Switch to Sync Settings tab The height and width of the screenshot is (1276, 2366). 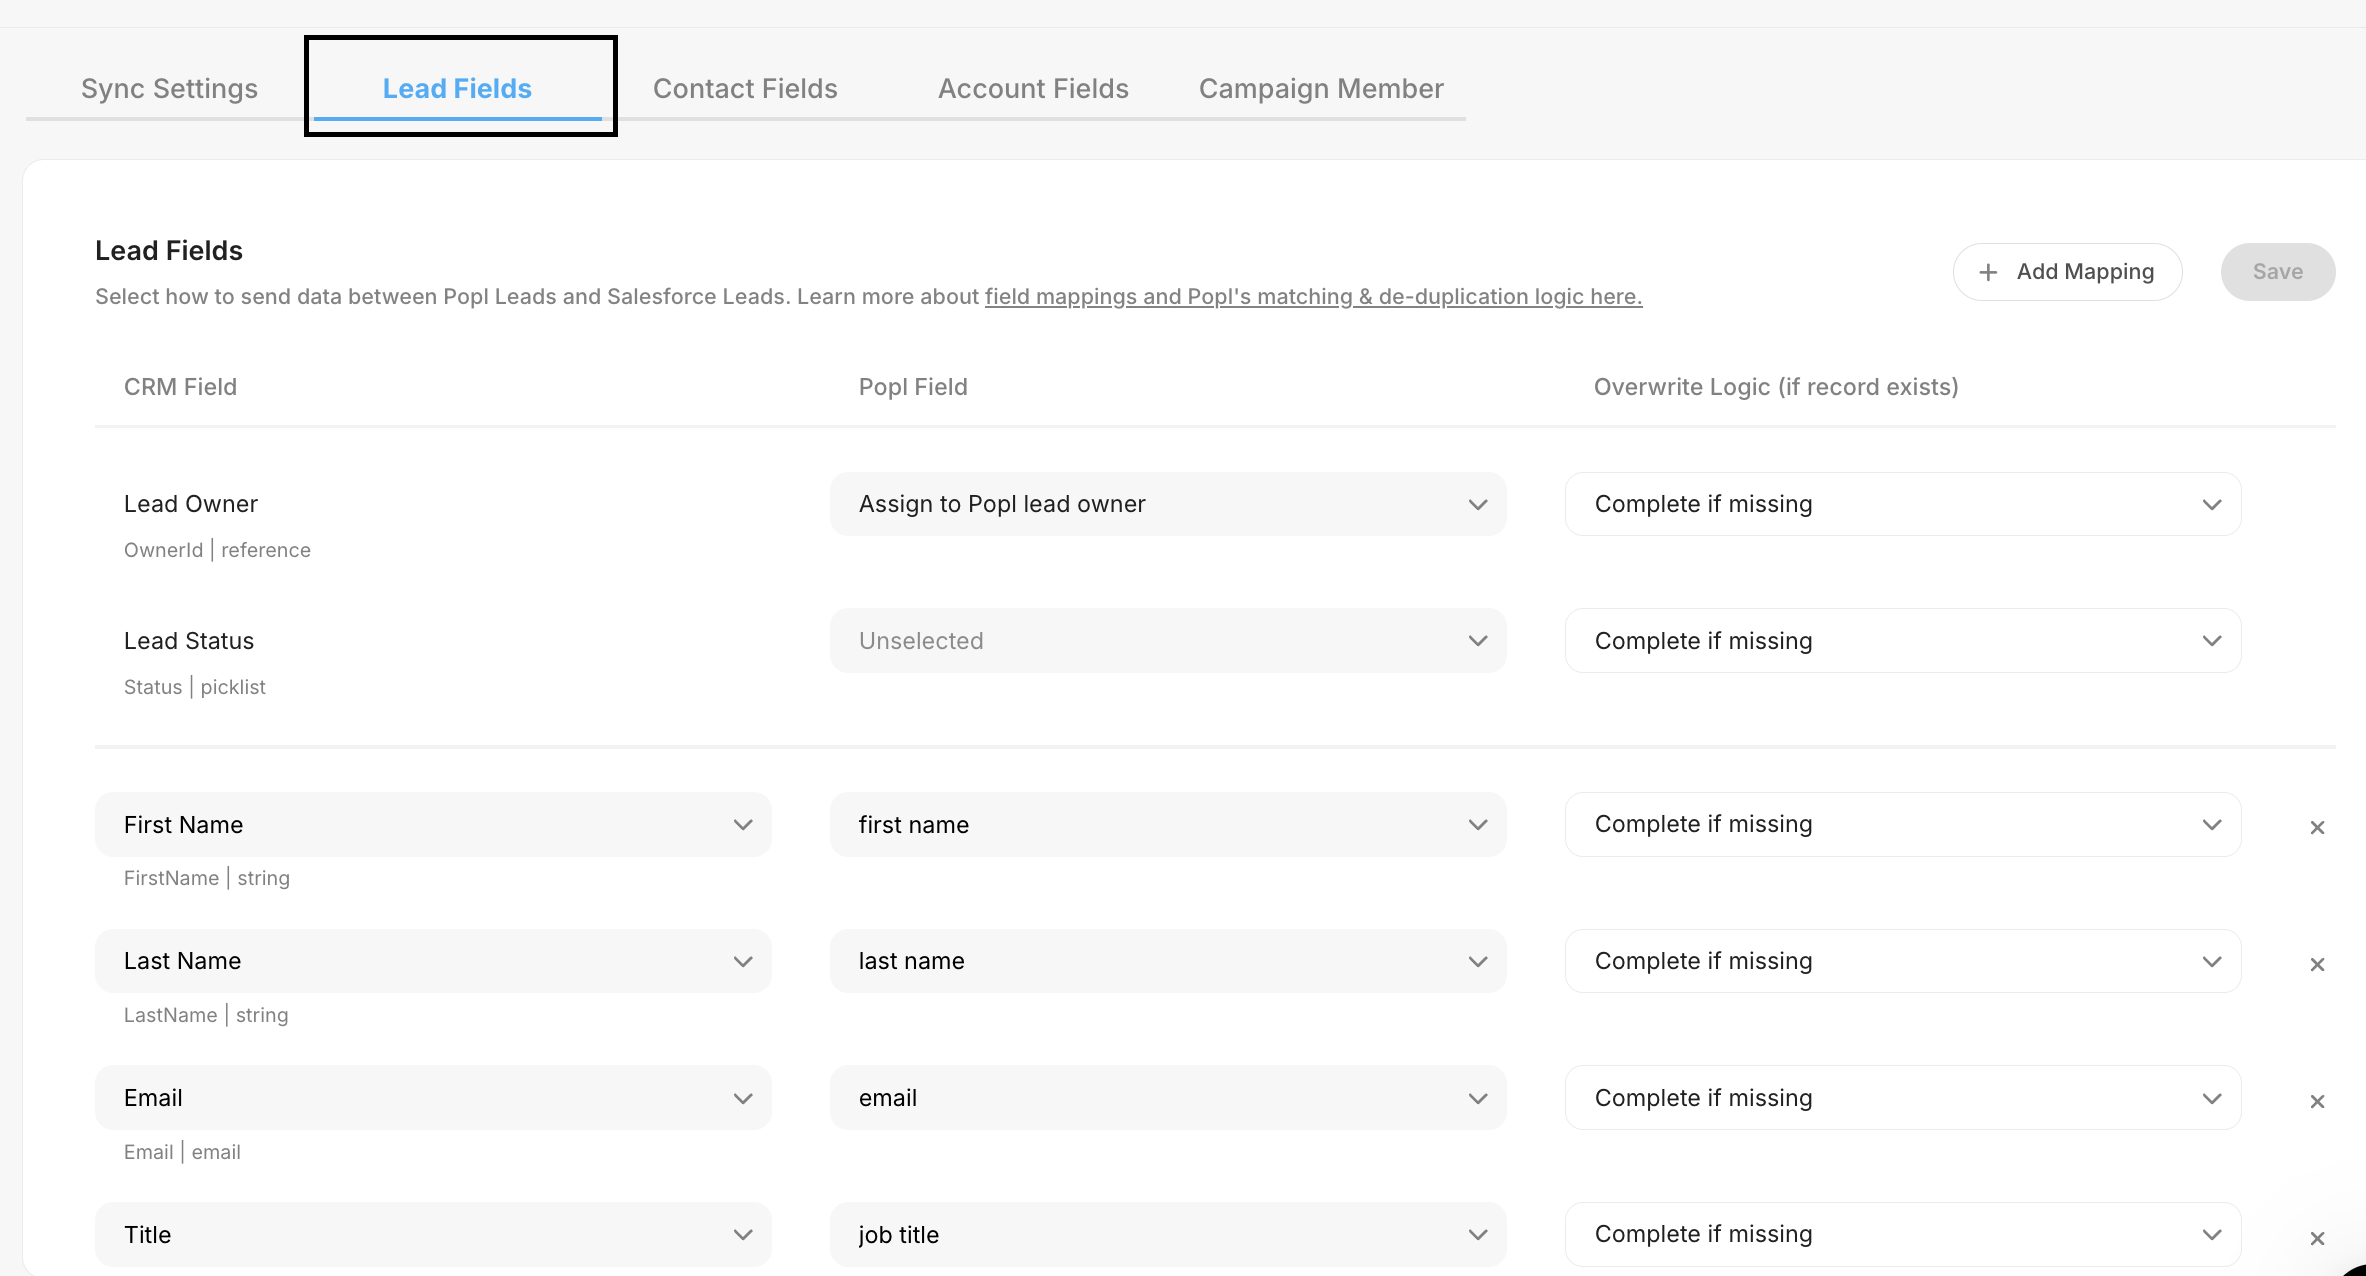pos(169,89)
